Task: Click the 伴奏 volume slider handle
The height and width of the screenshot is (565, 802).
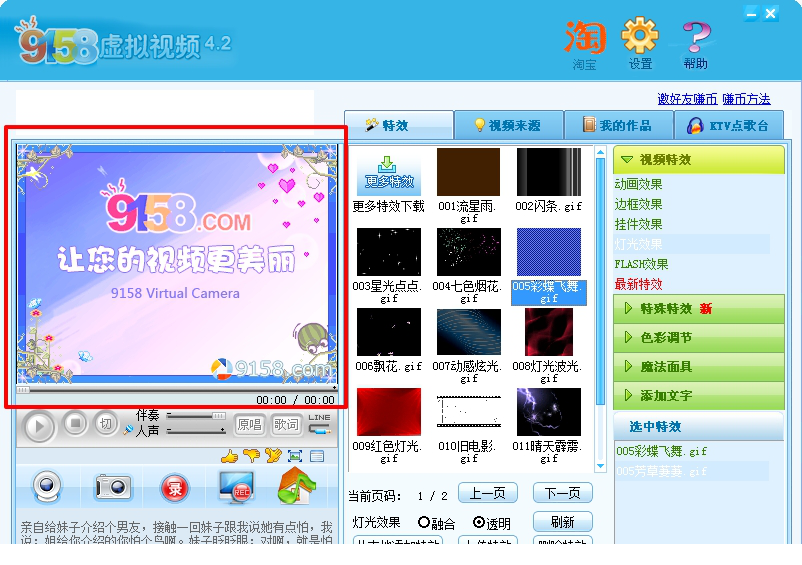Action: (x=219, y=416)
